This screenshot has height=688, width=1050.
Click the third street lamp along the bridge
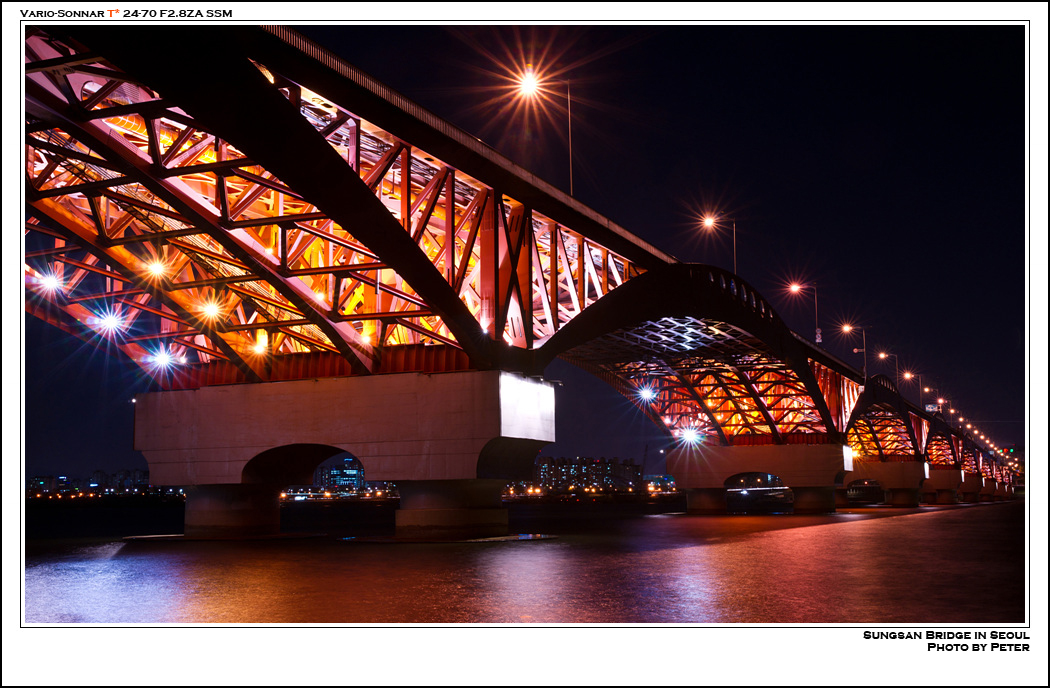796,289
